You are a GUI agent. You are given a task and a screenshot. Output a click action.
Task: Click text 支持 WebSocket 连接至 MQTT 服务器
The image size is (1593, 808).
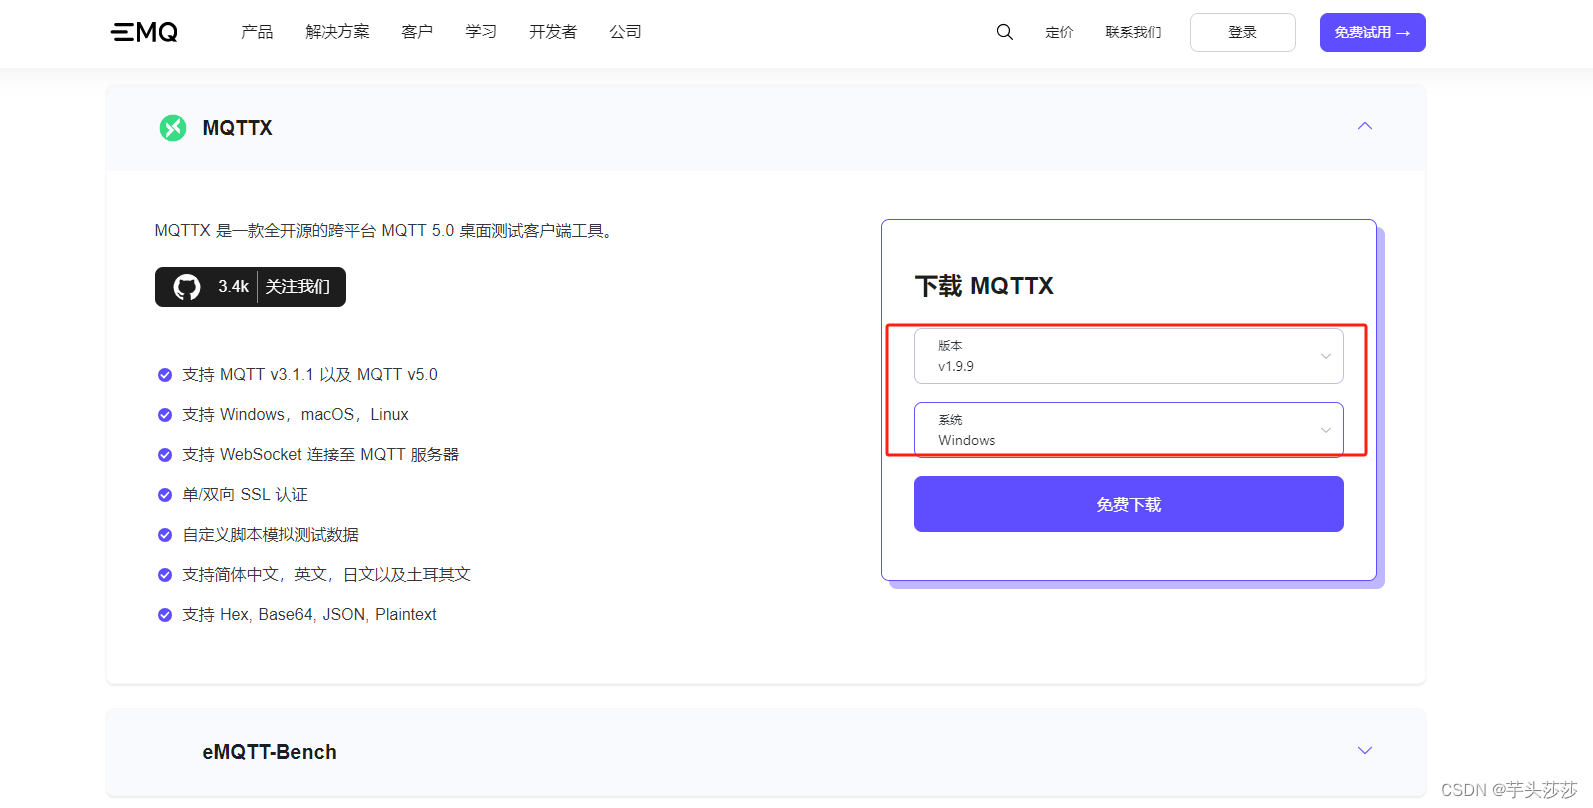click(x=320, y=455)
